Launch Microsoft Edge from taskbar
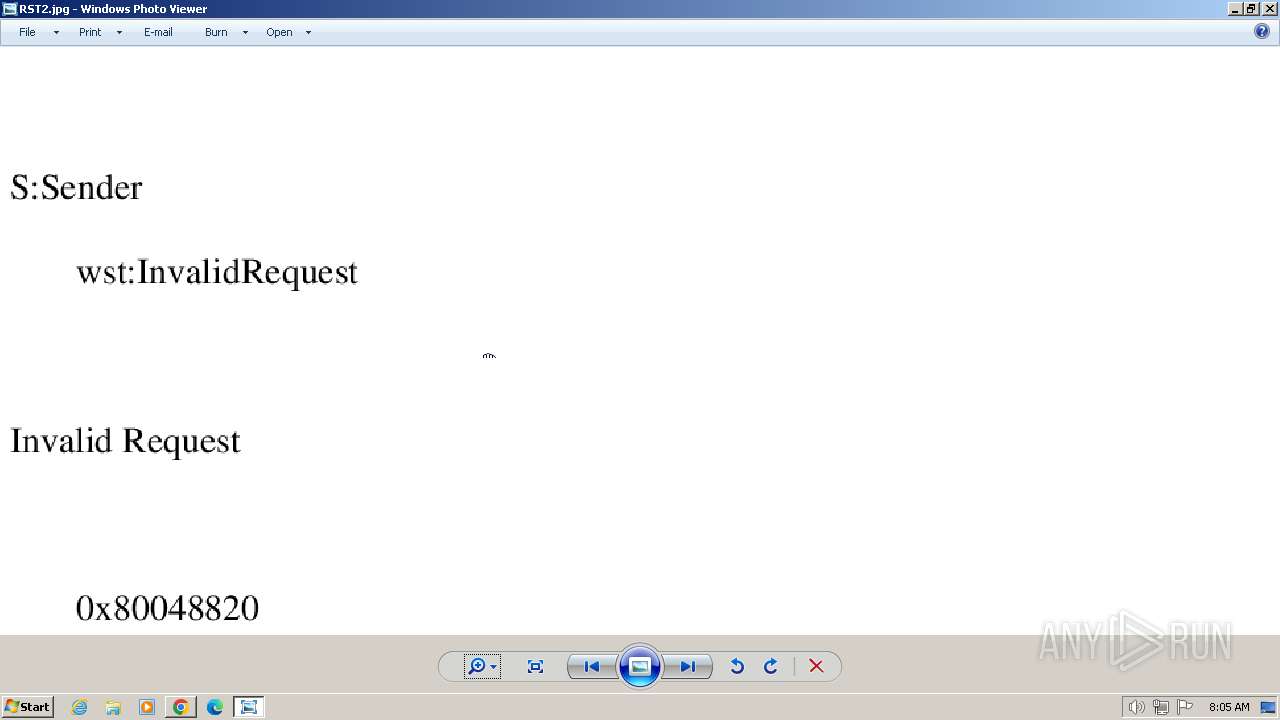Screen dimensions: 1280x720 (215, 707)
